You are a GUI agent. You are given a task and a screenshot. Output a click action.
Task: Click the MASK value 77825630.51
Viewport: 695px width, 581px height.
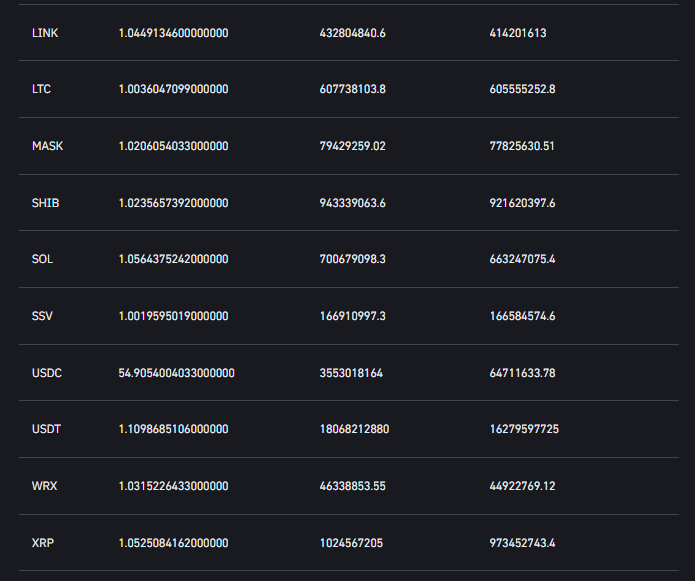522,146
